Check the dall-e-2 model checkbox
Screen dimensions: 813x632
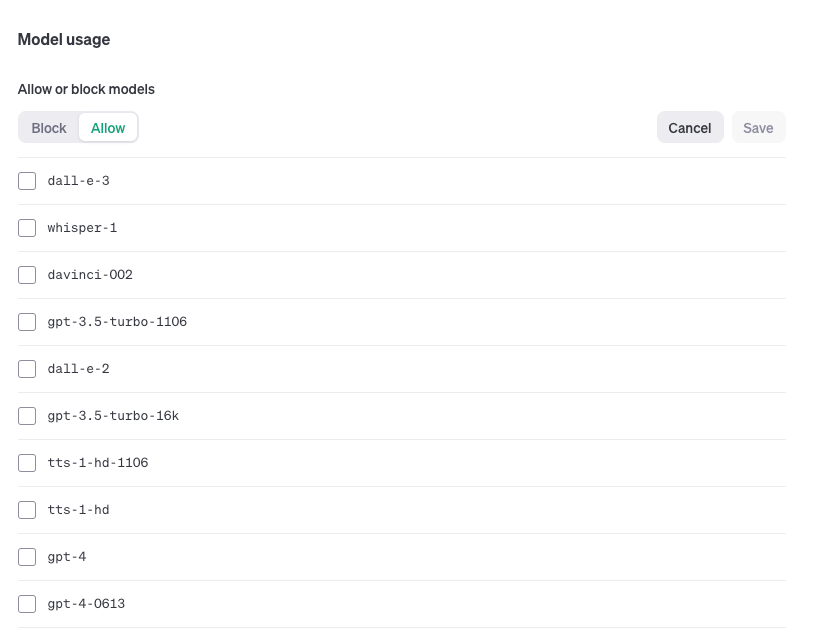(27, 369)
